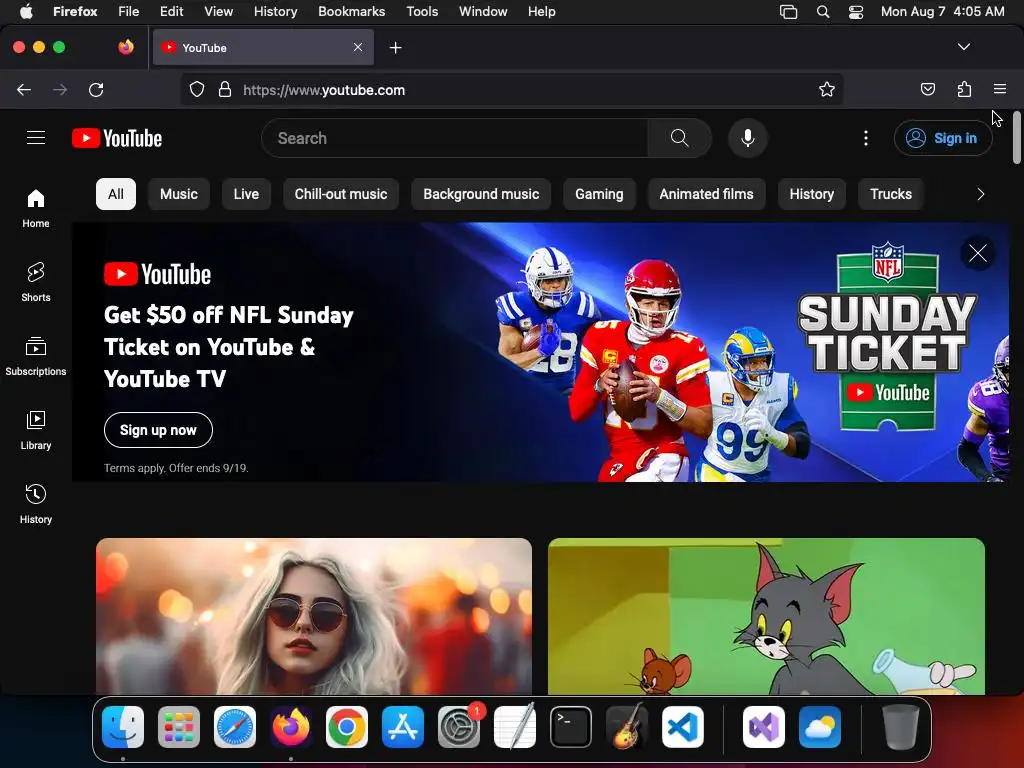Click the browser URL address bar
Screen dimensions: 1024x768
[x=511, y=89]
